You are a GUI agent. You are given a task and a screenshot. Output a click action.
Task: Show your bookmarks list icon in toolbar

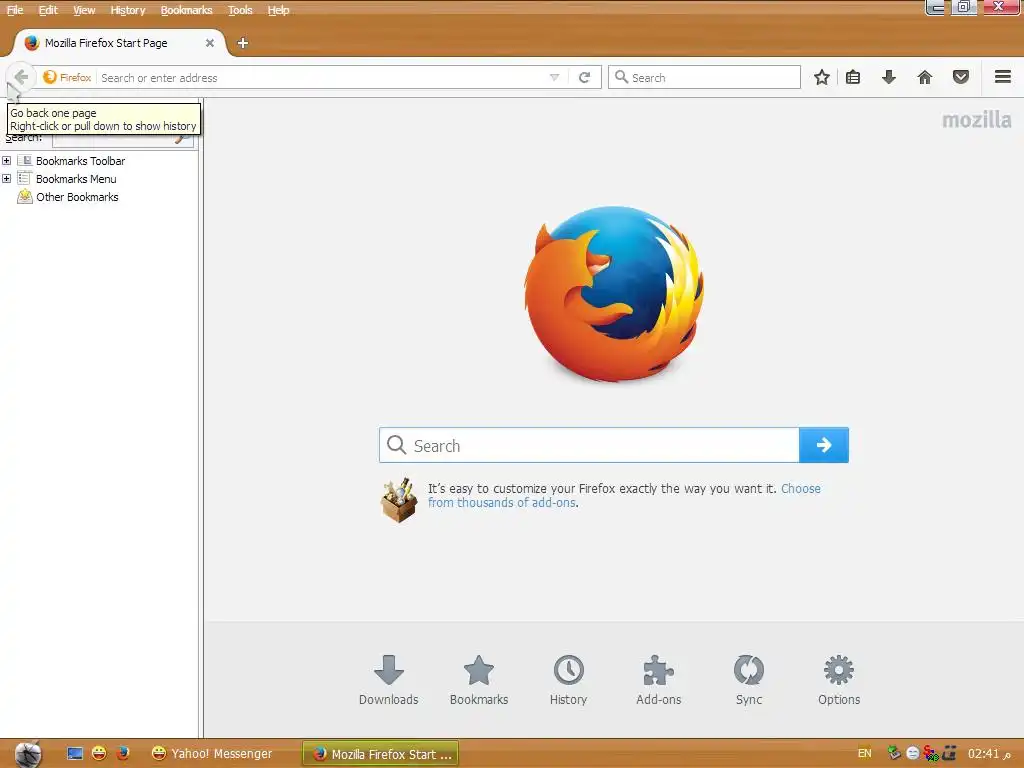(x=853, y=77)
